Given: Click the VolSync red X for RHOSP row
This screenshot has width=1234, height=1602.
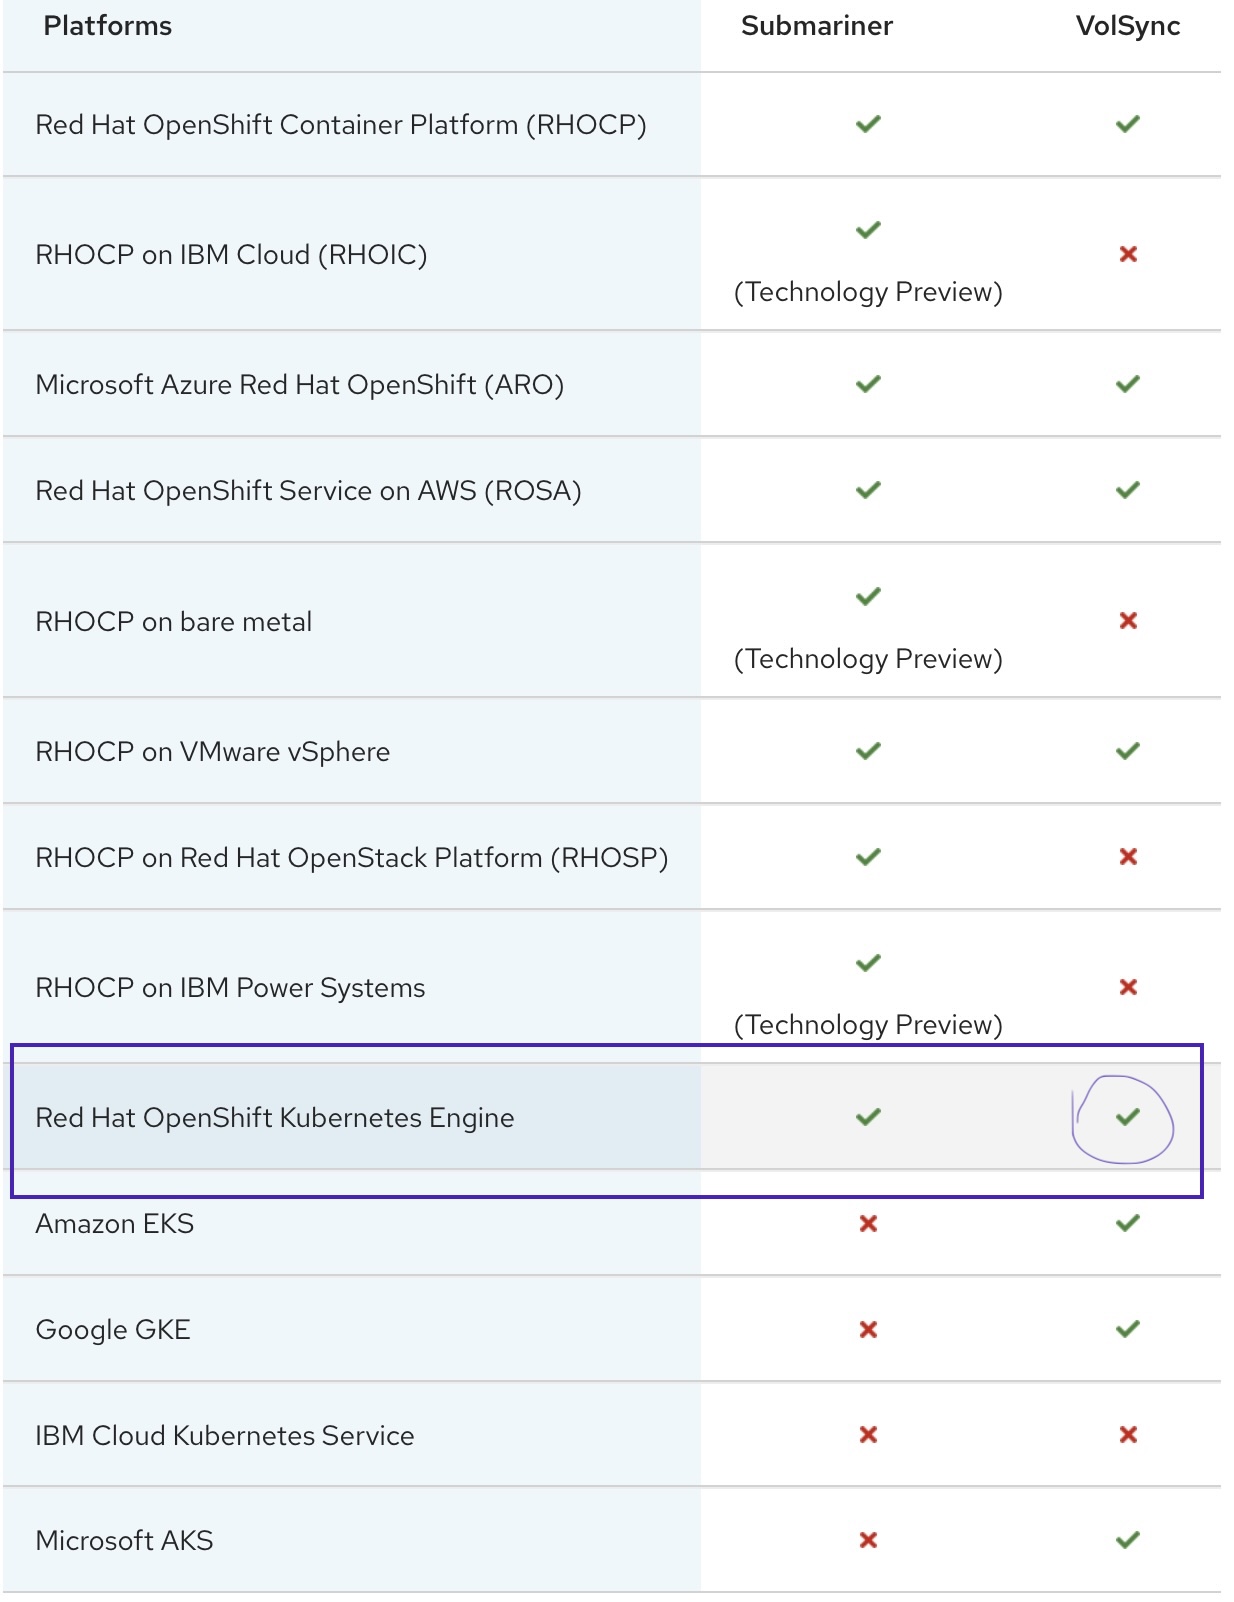Looking at the screenshot, I should [1128, 857].
